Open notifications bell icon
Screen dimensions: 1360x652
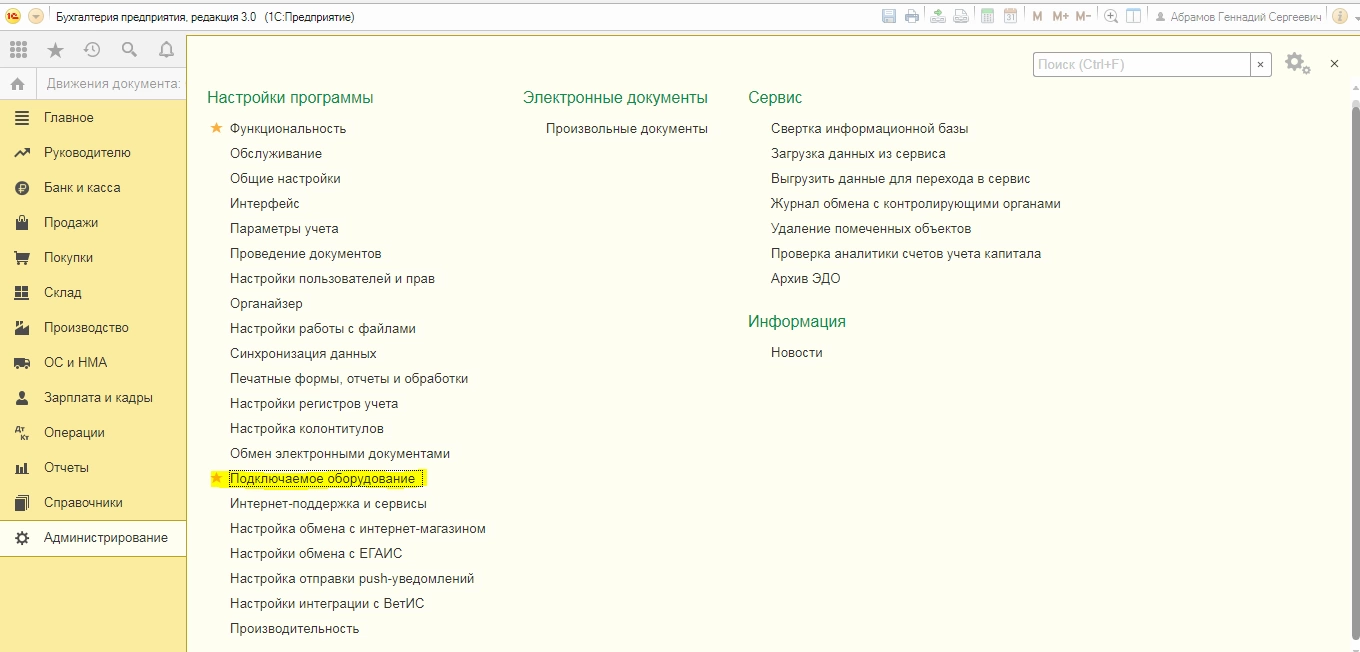pos(166,49)
